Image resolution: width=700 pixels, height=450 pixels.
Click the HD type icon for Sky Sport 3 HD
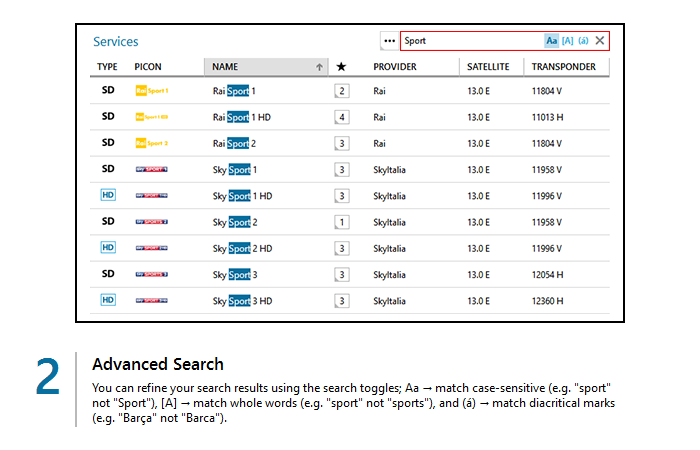pos(108,299)
